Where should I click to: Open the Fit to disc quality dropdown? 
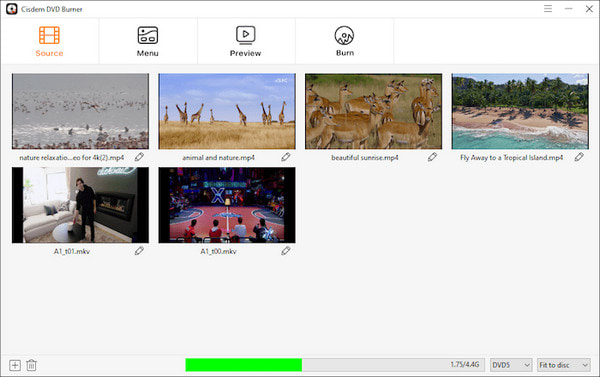(x=564, y=365)
